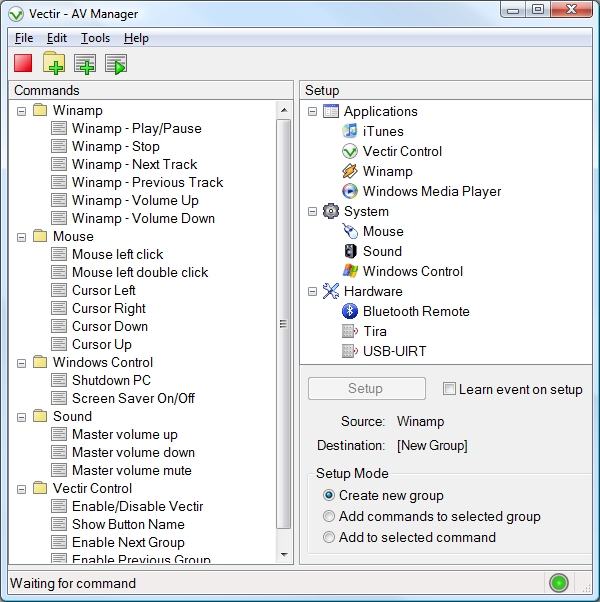Select Enable/Disable Vectir command
The width and height of the screenshot is (600, 602).
tap(137, 506)
